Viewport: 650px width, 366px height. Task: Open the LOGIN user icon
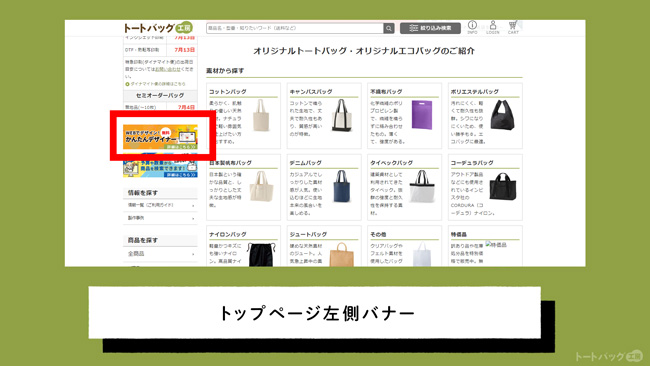(x=492, y=27)
